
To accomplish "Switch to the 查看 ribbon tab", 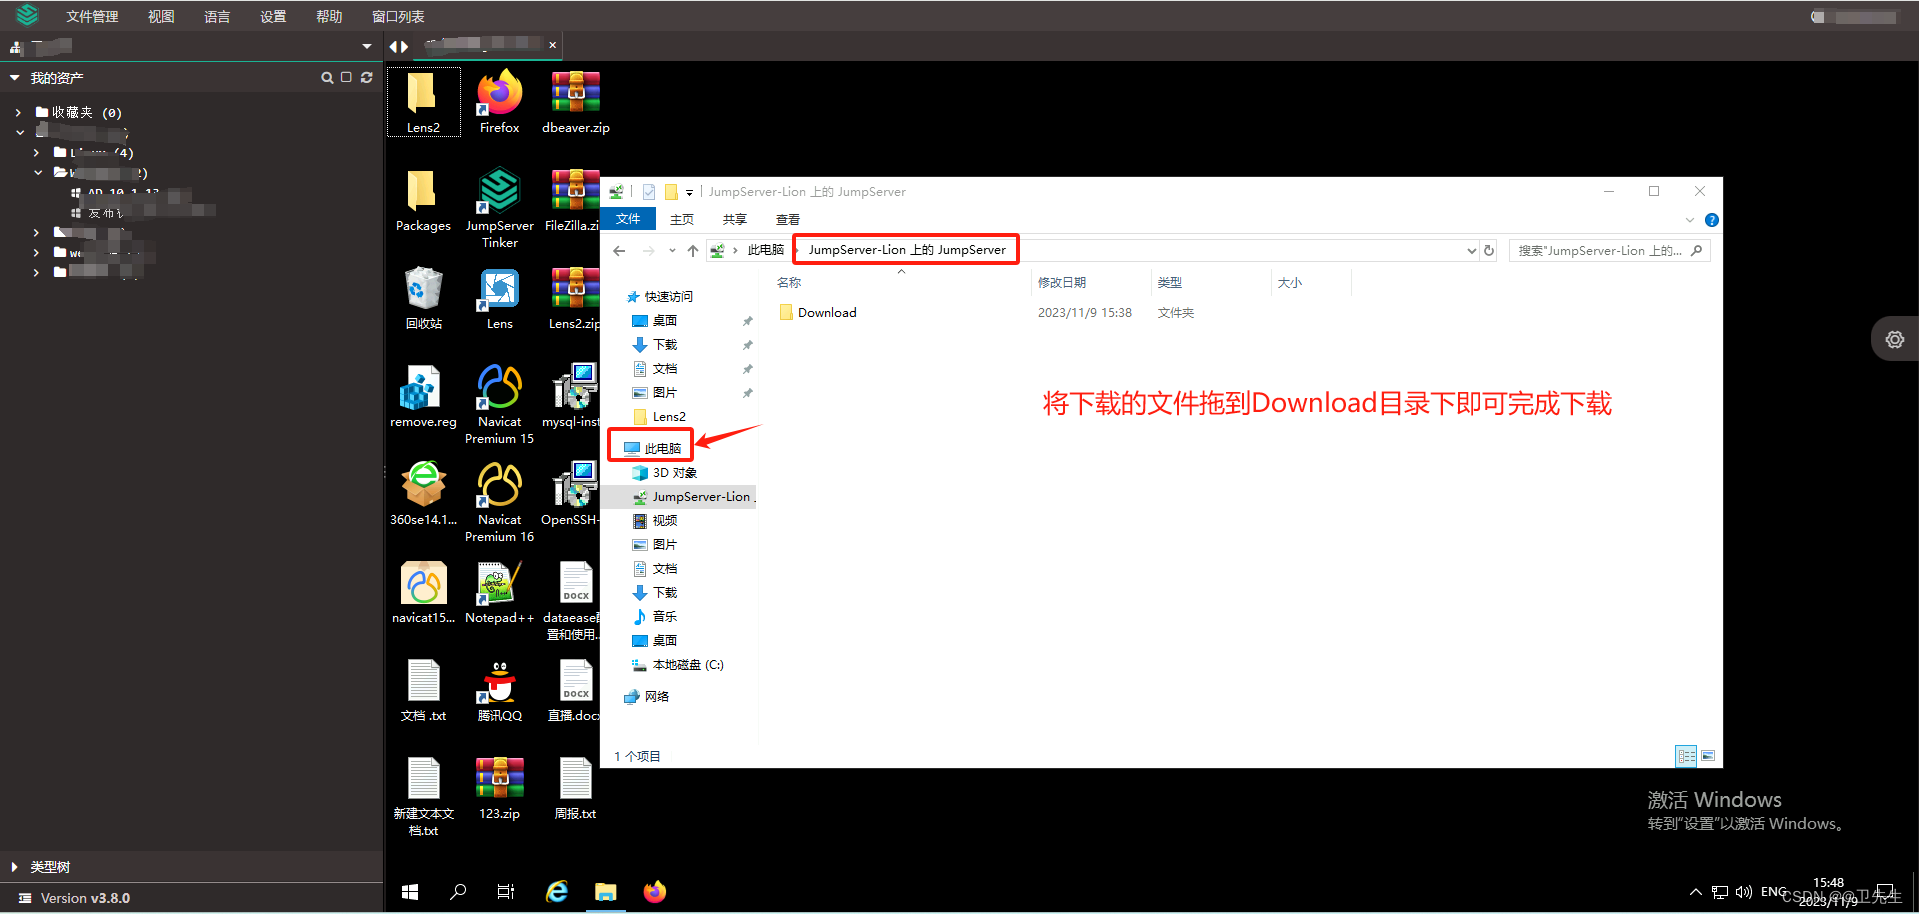I will 787,219.
